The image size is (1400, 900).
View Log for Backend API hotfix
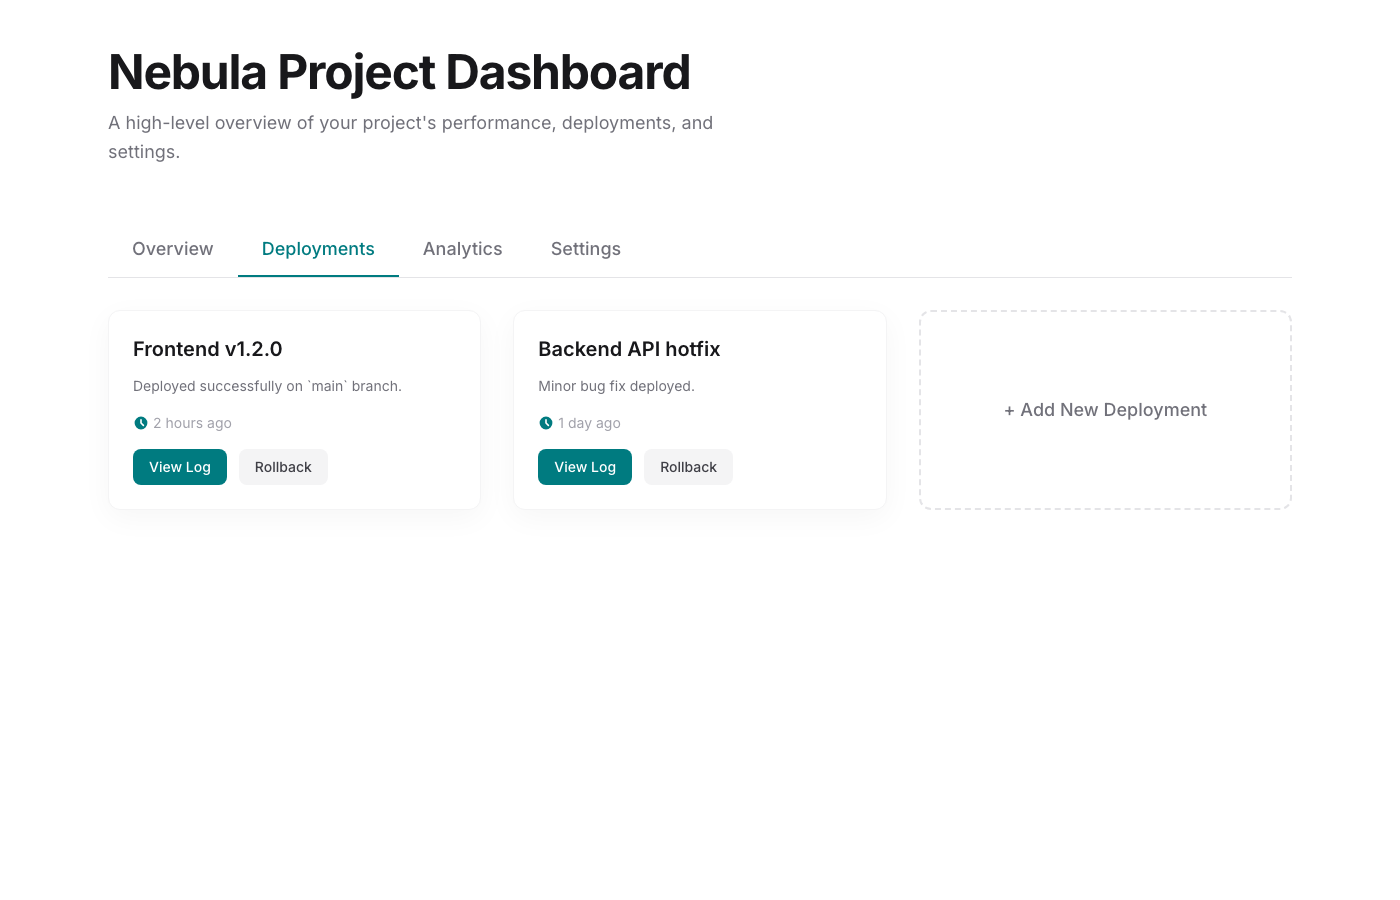(585, 466)
